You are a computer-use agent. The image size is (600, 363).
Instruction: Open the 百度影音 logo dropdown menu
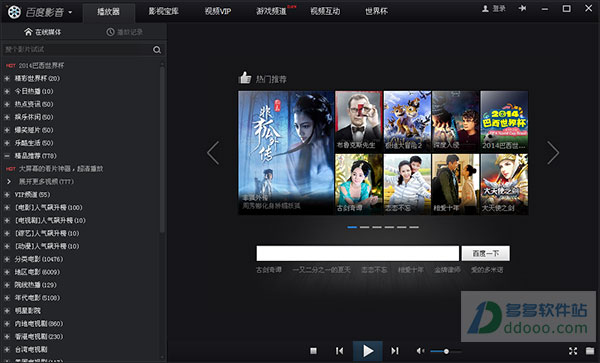click(70, 13)
